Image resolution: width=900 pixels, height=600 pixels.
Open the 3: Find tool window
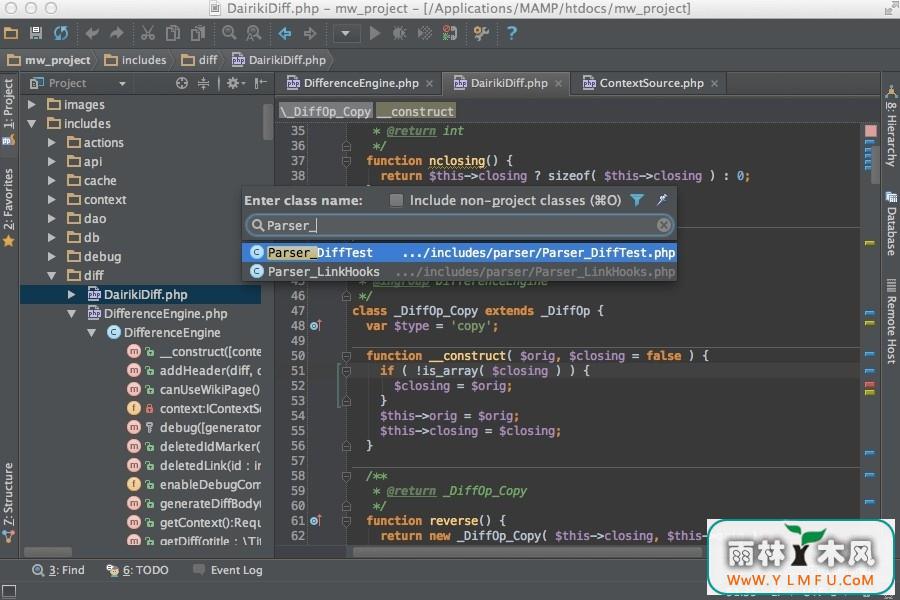click(59, 570)
